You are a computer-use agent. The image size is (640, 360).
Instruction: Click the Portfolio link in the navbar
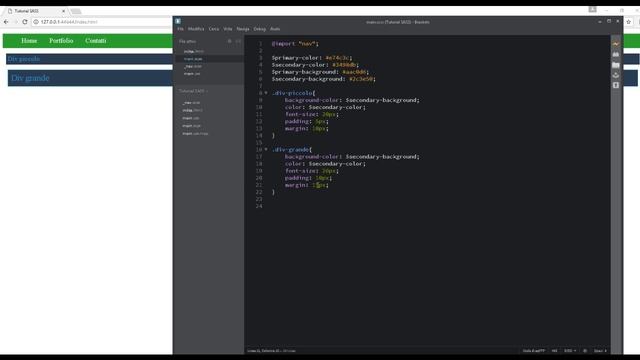[61, 41]
